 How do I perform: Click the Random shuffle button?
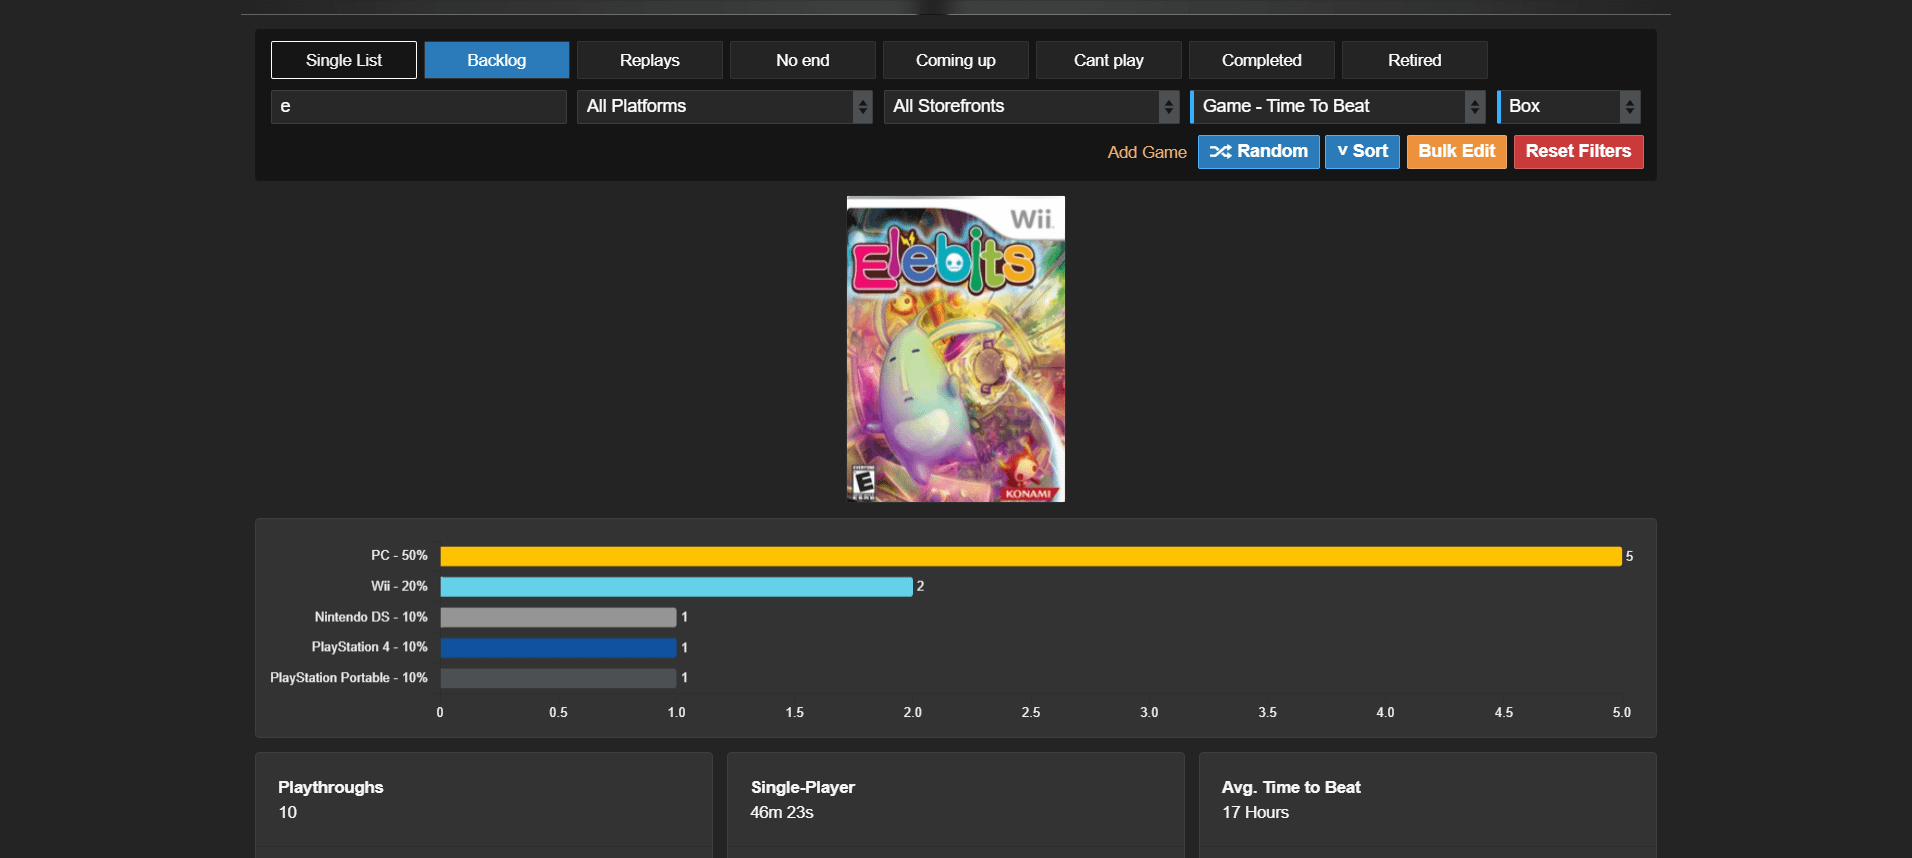tap(1258, 152)
